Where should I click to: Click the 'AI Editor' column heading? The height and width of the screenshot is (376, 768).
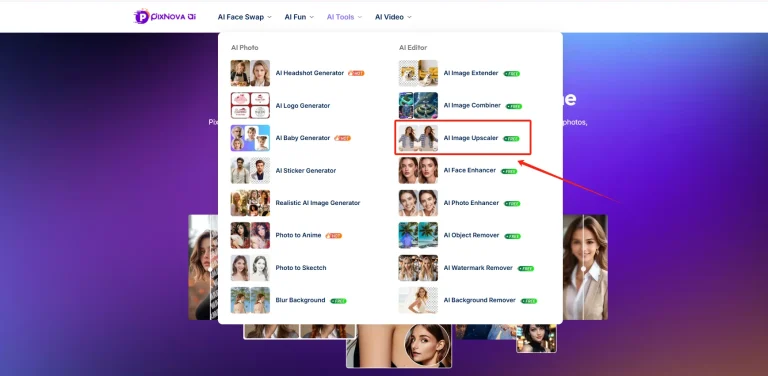click(413, 47)
